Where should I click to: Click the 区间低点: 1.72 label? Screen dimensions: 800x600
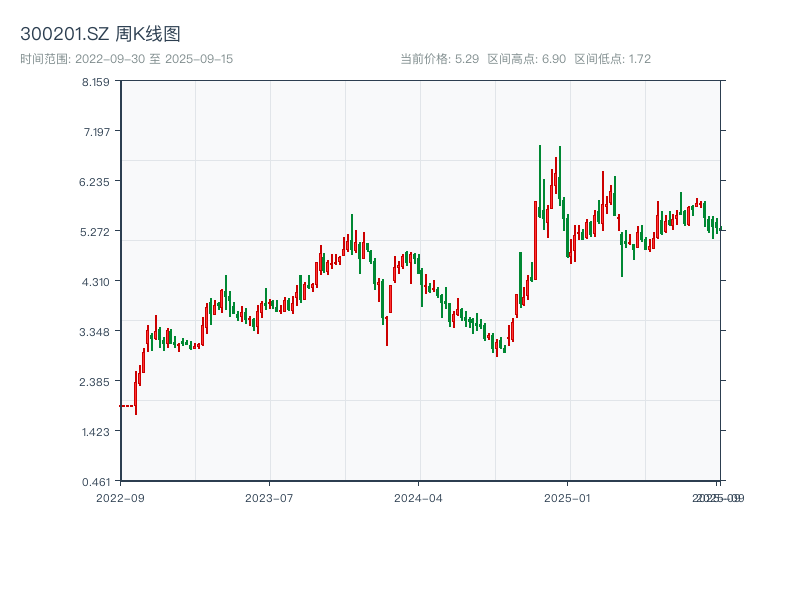click(612, 59)
